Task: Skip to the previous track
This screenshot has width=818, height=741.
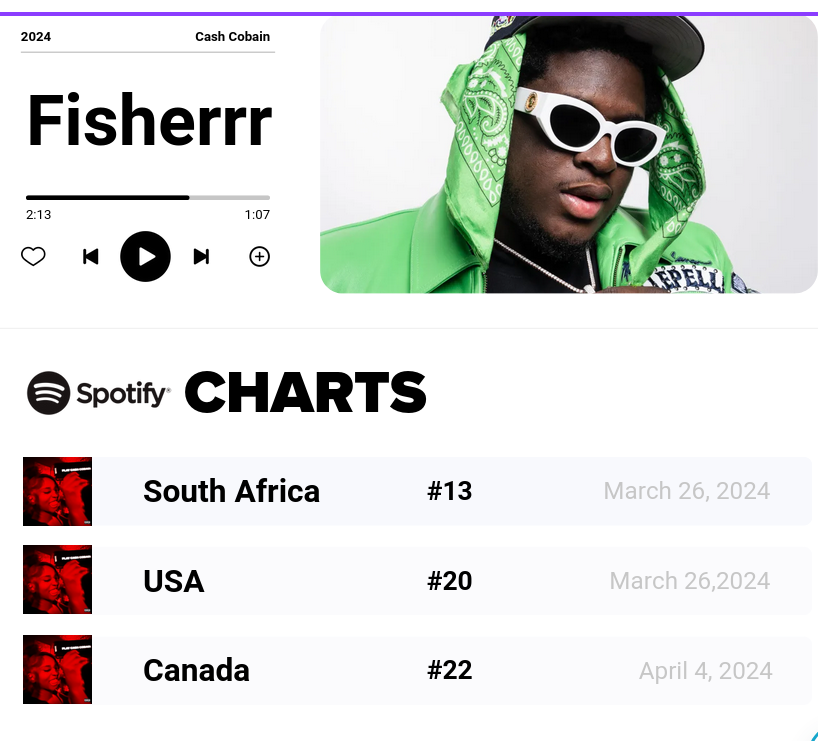Action: coord(91,256)
